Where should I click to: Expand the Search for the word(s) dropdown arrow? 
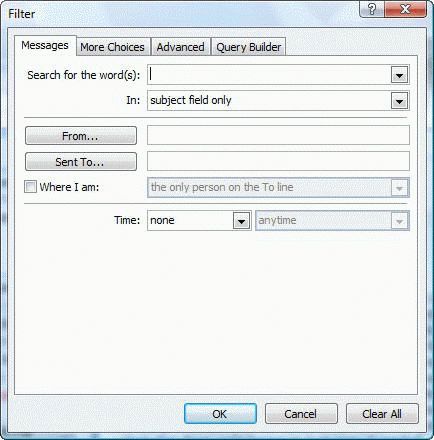click(x=399, y=75)
